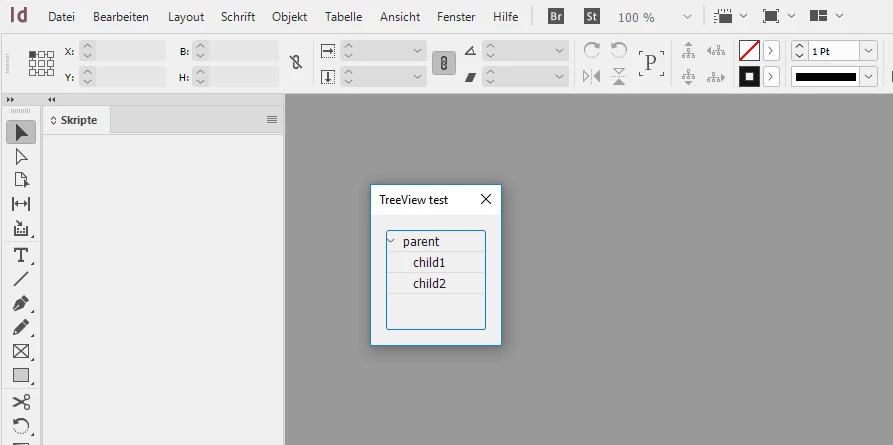The height and width of the screenshot is (445, 893).
Task: Open Adobe Stock via St icon
Action: (592, 17)
